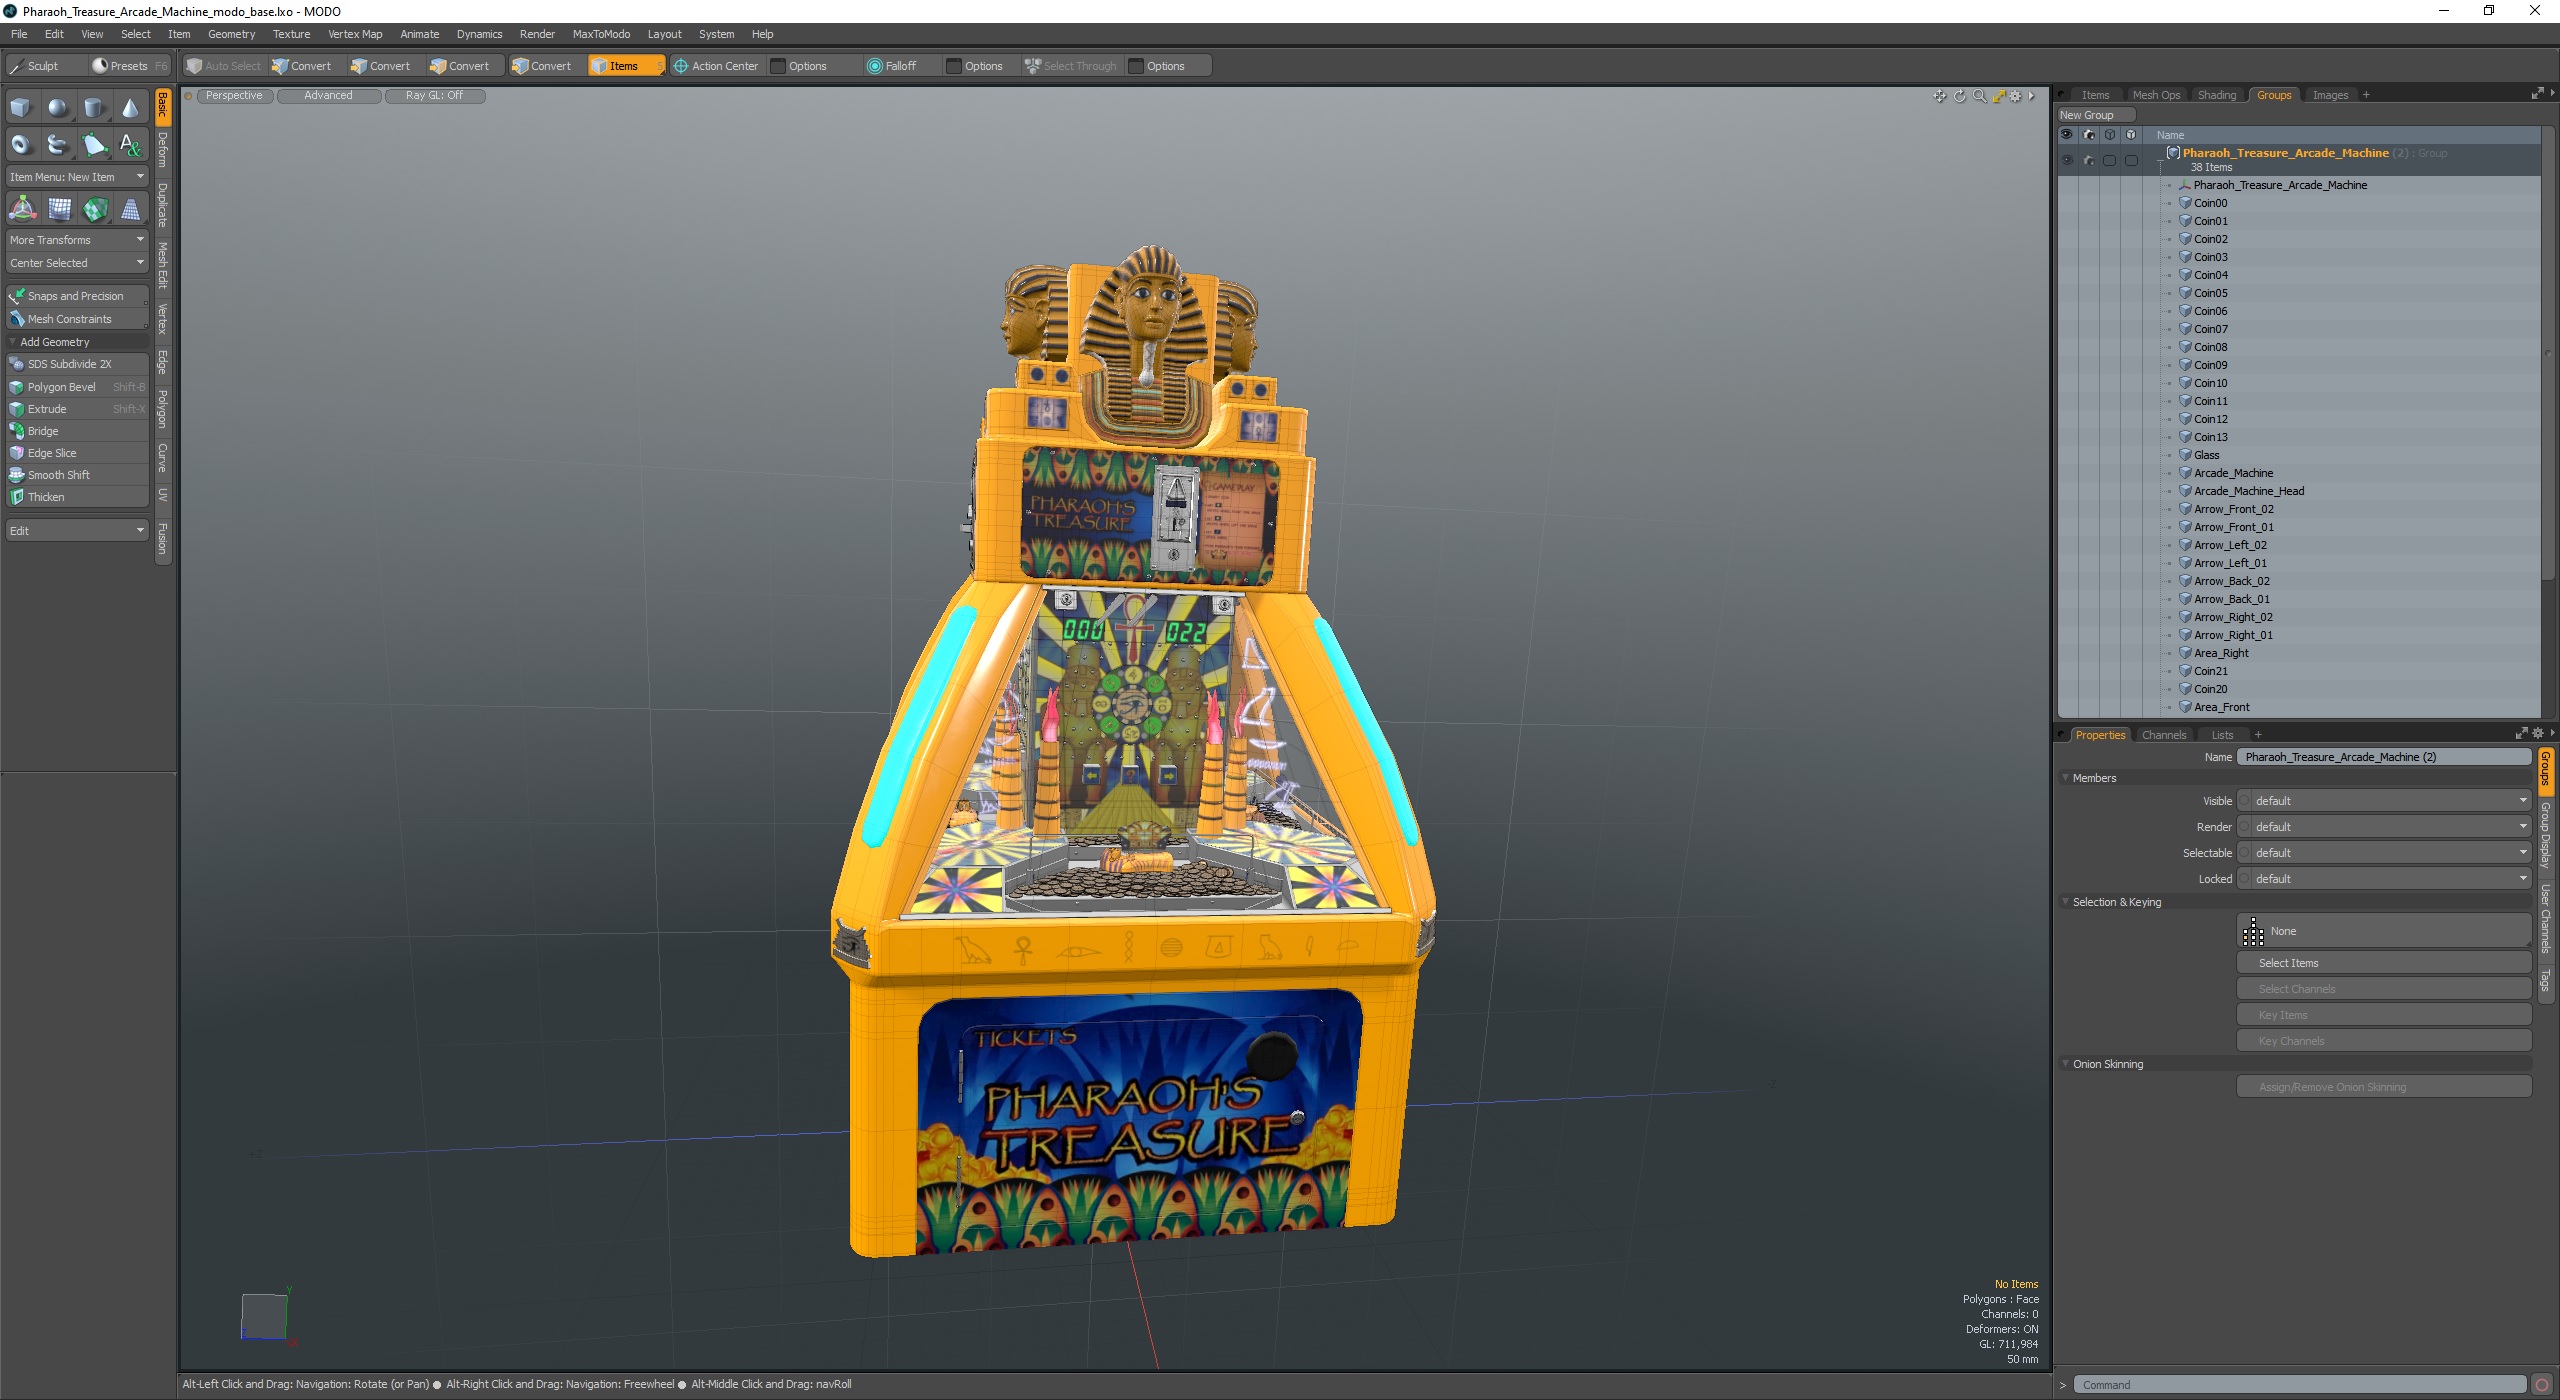
Task: Select the Polygon Bevel tool
Action: [77, 387]
